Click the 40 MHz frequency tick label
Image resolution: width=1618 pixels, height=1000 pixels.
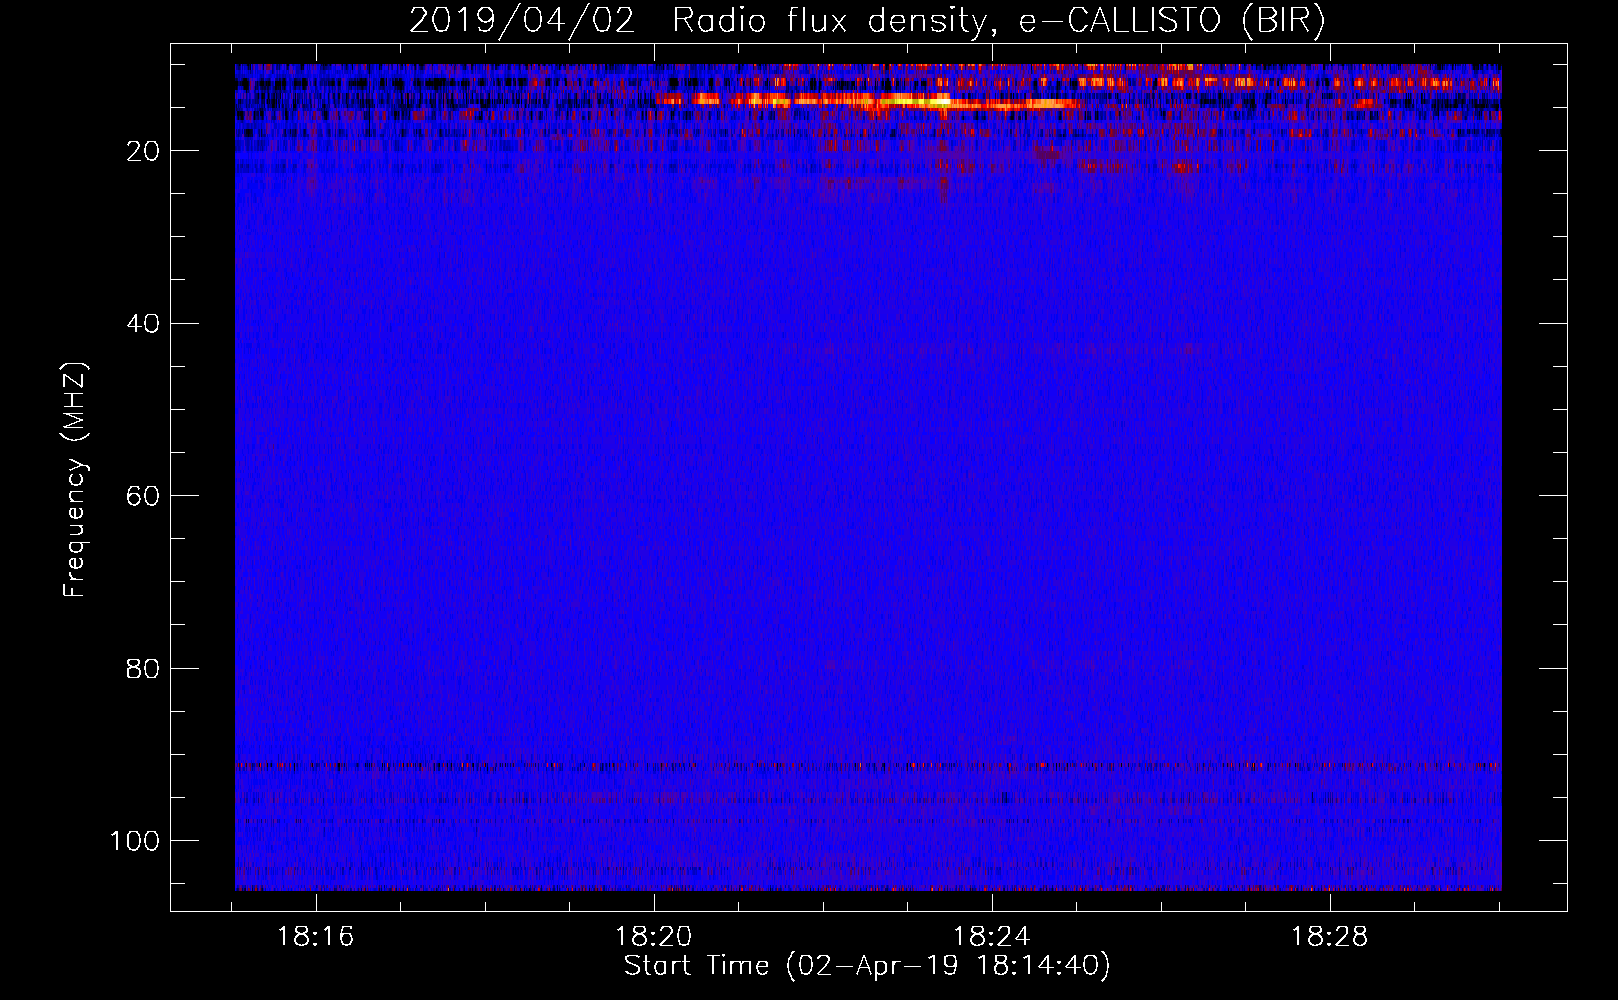point(143,323)
